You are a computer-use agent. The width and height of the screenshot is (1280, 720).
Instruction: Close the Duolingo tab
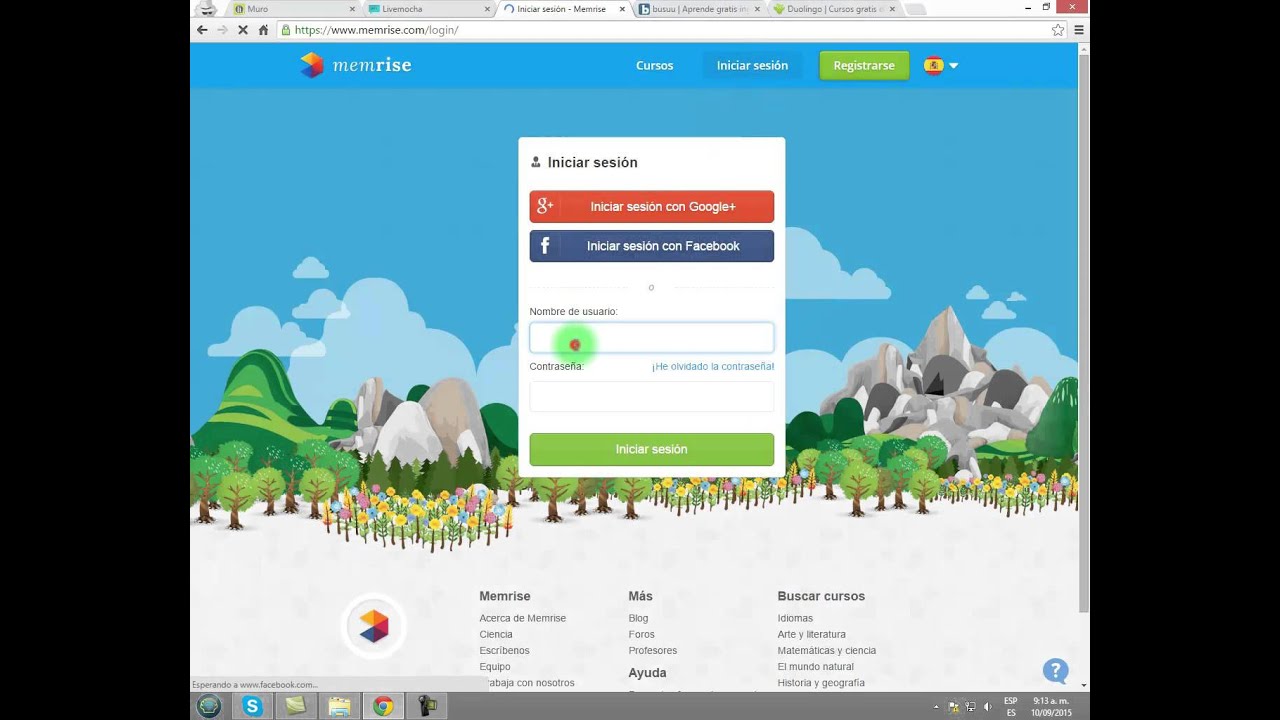(892, 9)
